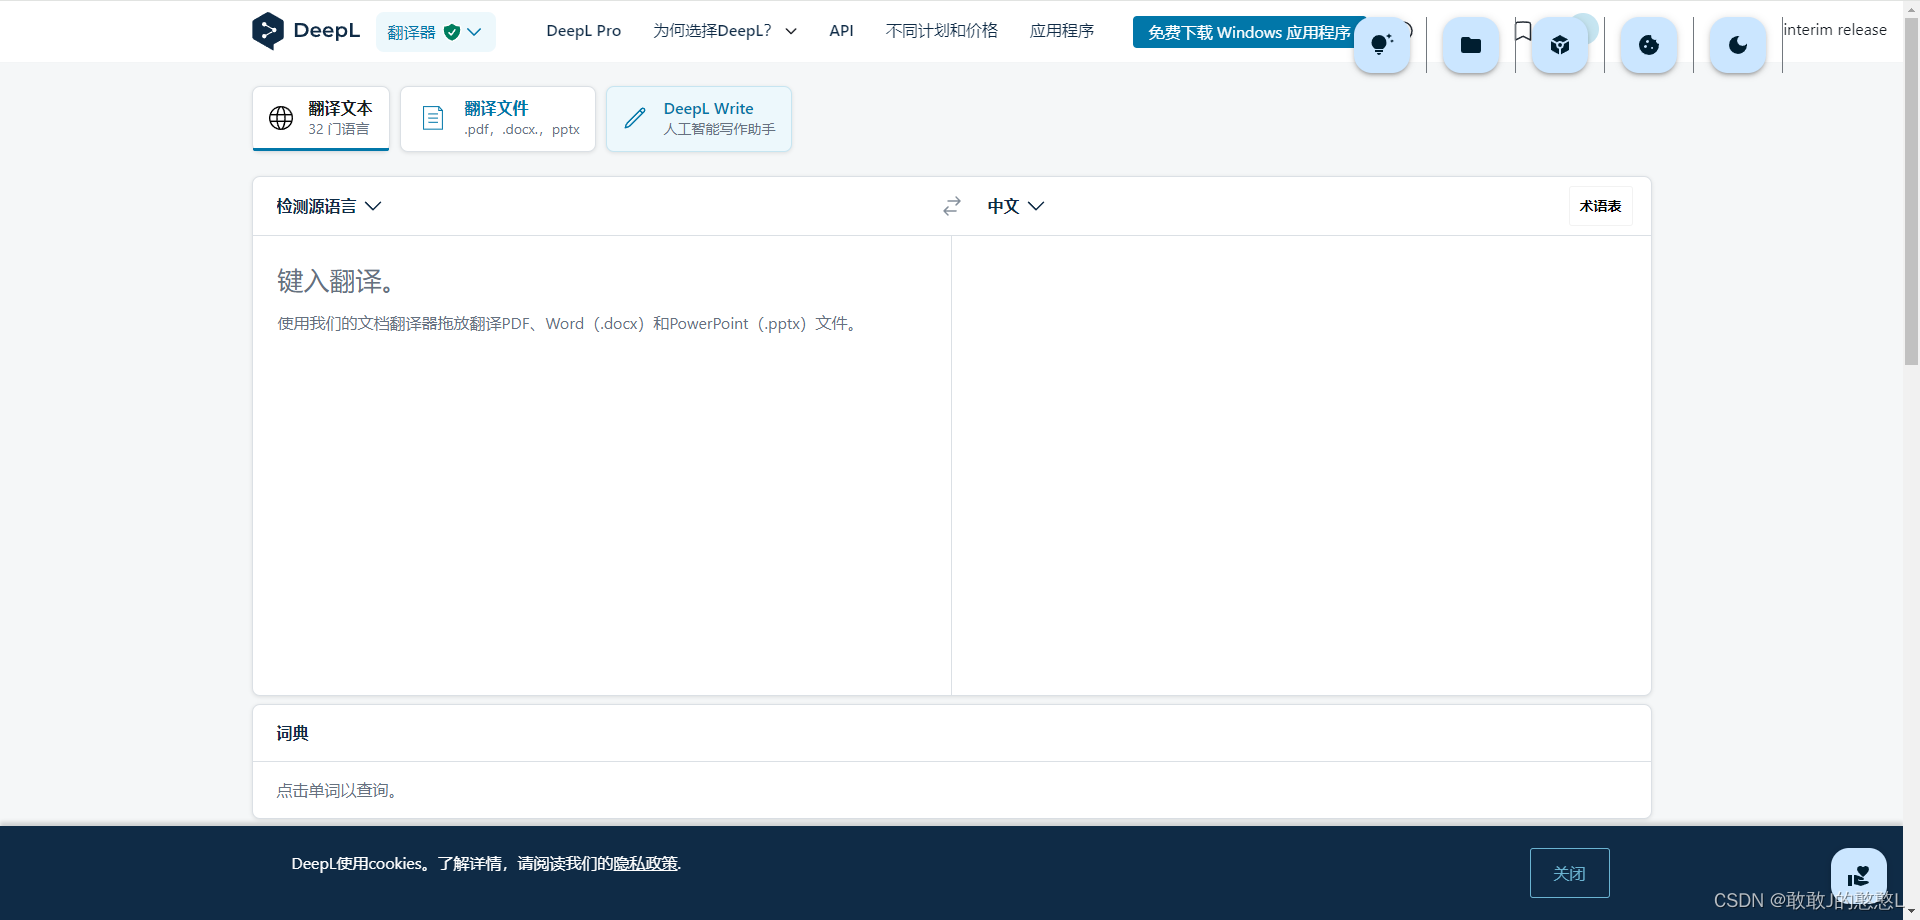Viewport: 1920px width, 920px height.
Task: Click the lightbulb floating button
Action: tap(1382, 45)
